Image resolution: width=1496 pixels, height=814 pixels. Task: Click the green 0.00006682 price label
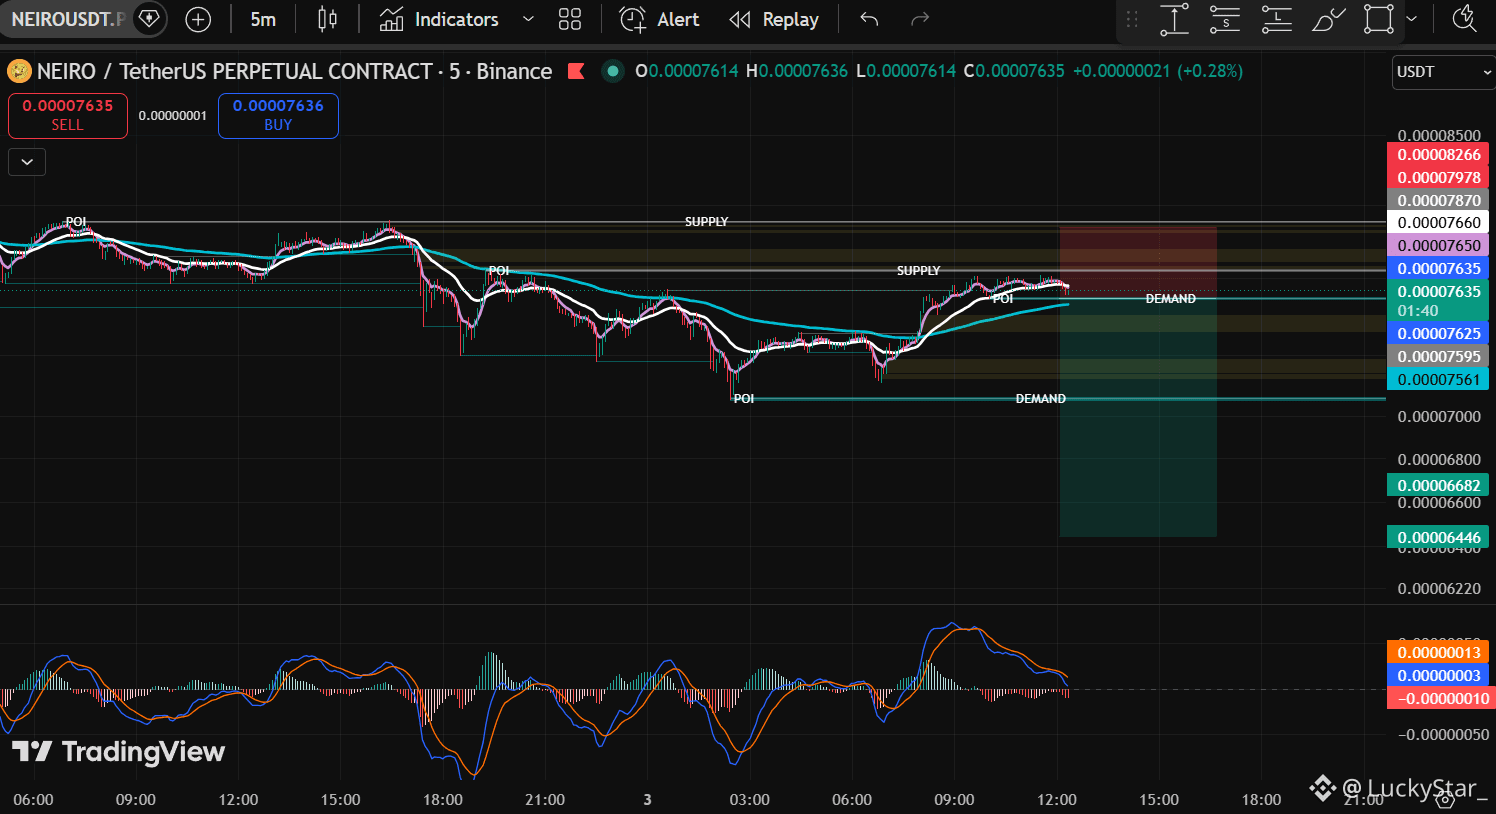click(1438, 486)
